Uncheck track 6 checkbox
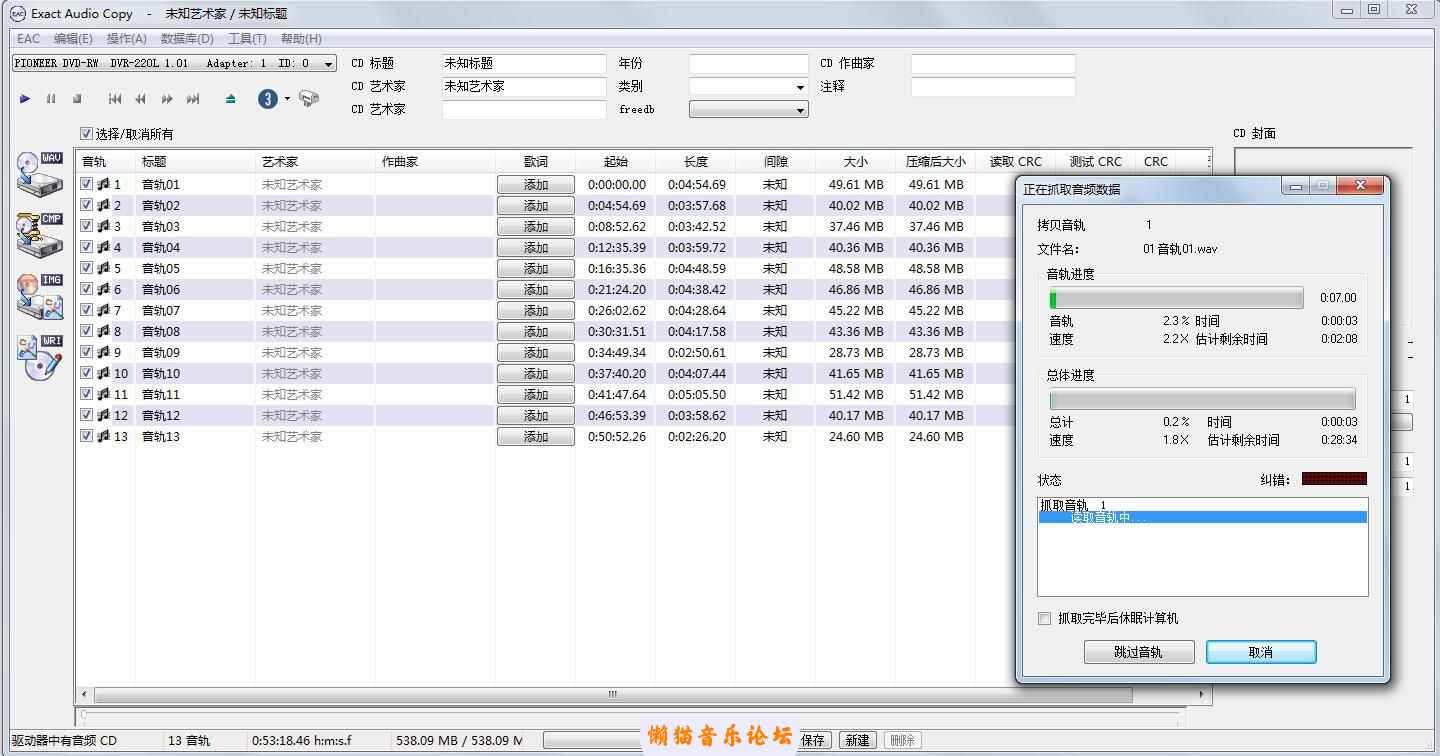Viewport: 1440px width, 756px height. [87, 289]
